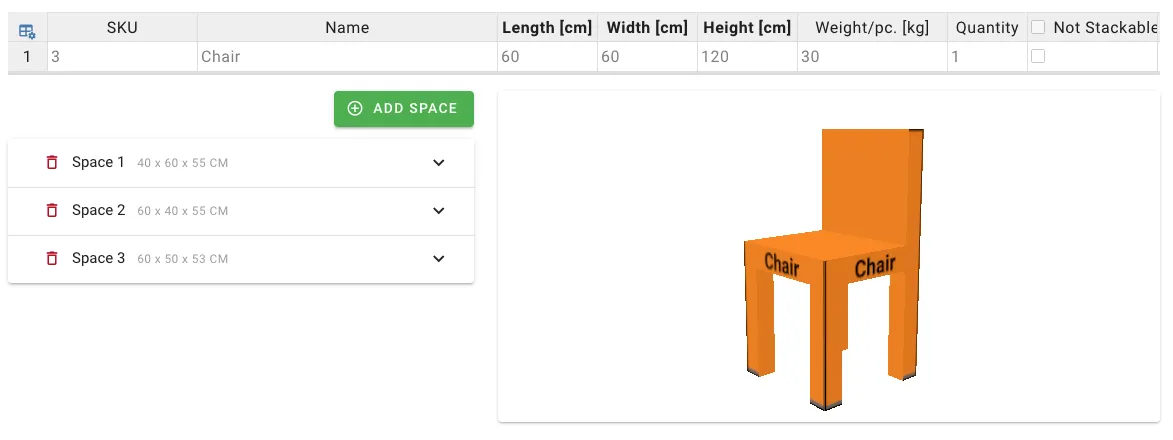
Task: Delete Space 2 with its trash icon
Action: pyautogui.click(x=52, y=211)
